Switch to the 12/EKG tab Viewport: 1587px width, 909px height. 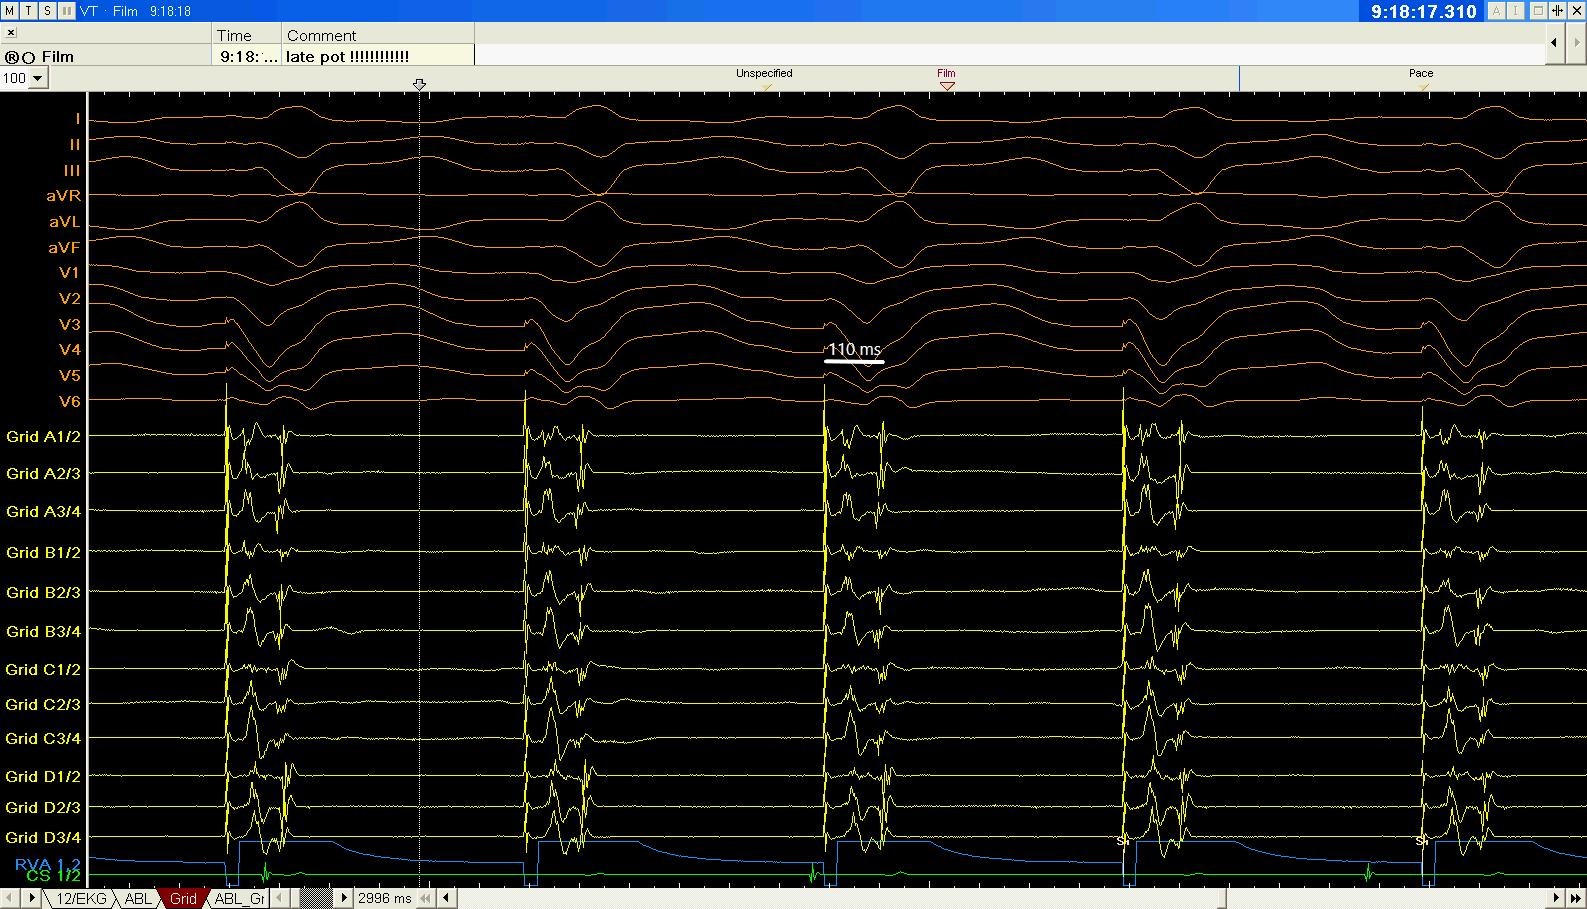coord(80,898)
